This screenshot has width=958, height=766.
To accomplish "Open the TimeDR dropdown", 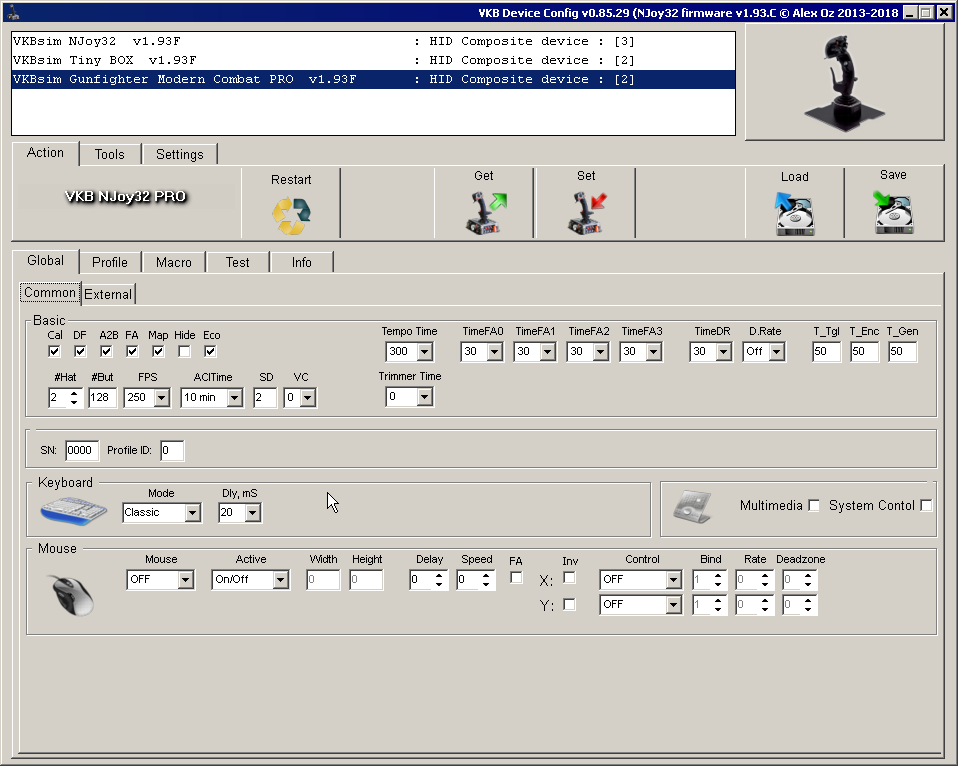I will coord(724,351).
